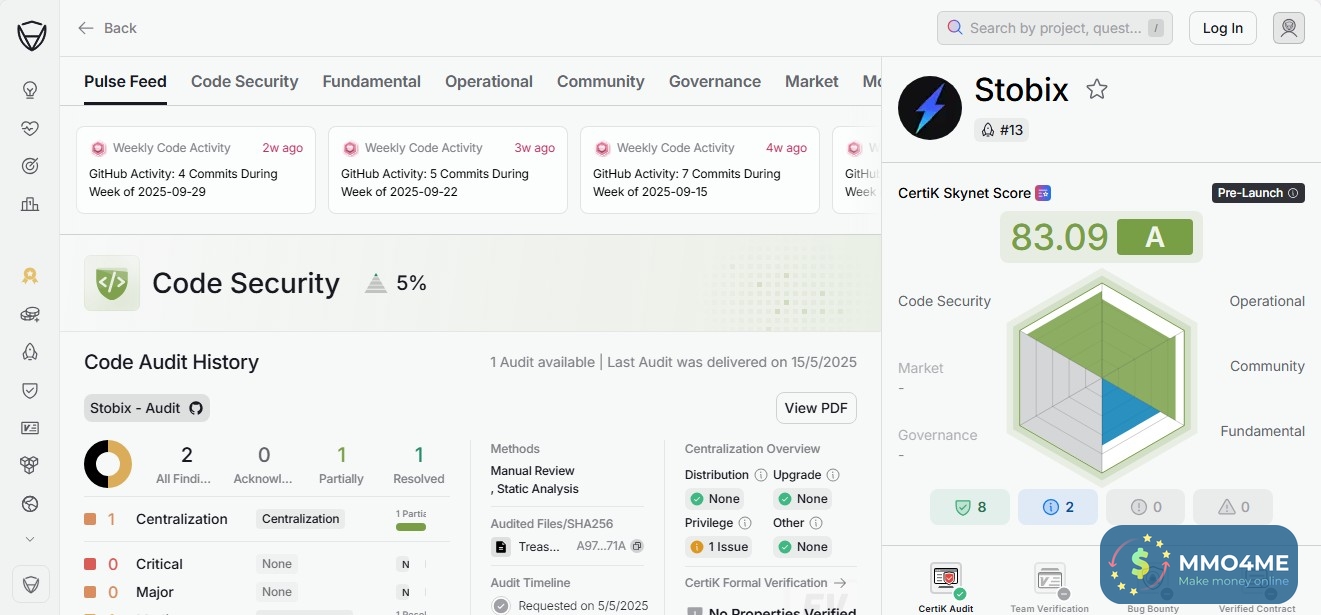Click the green shield 8 badge
The width and height of the screenshot is (1321, 615).
point(970,507)
